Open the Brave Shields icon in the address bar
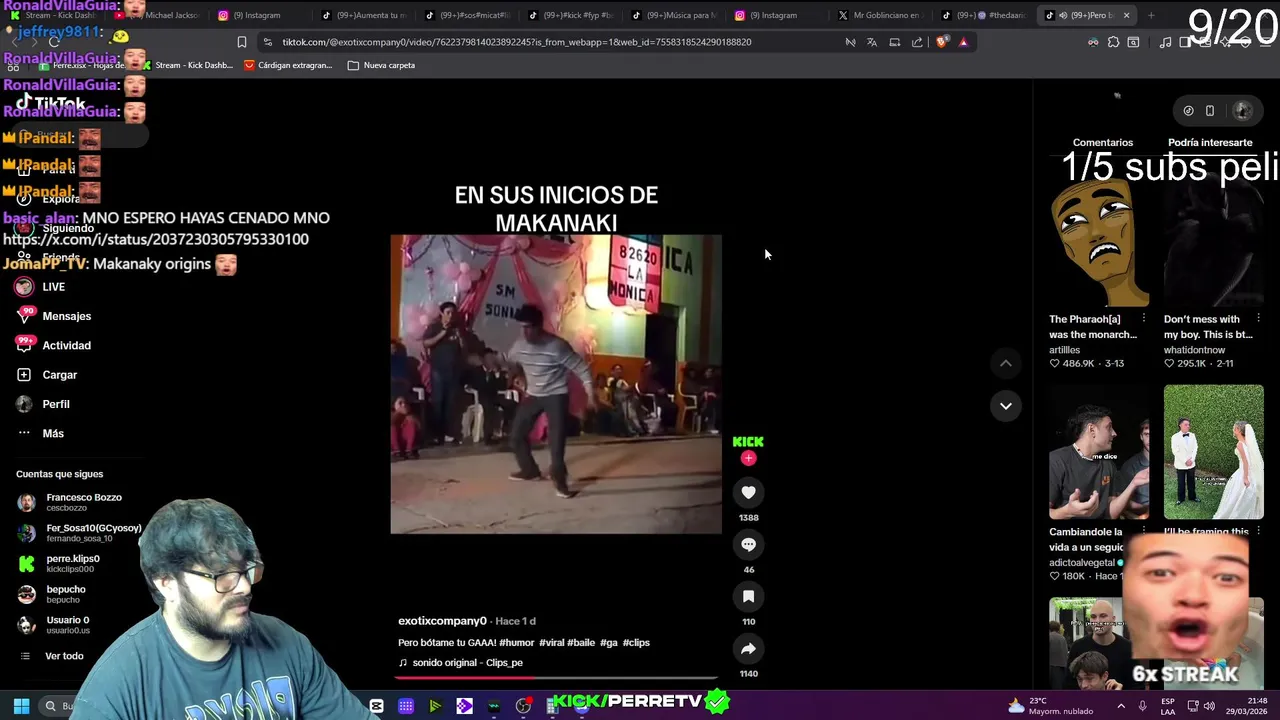Viewport: 1280px width, 720px height. 942,42
